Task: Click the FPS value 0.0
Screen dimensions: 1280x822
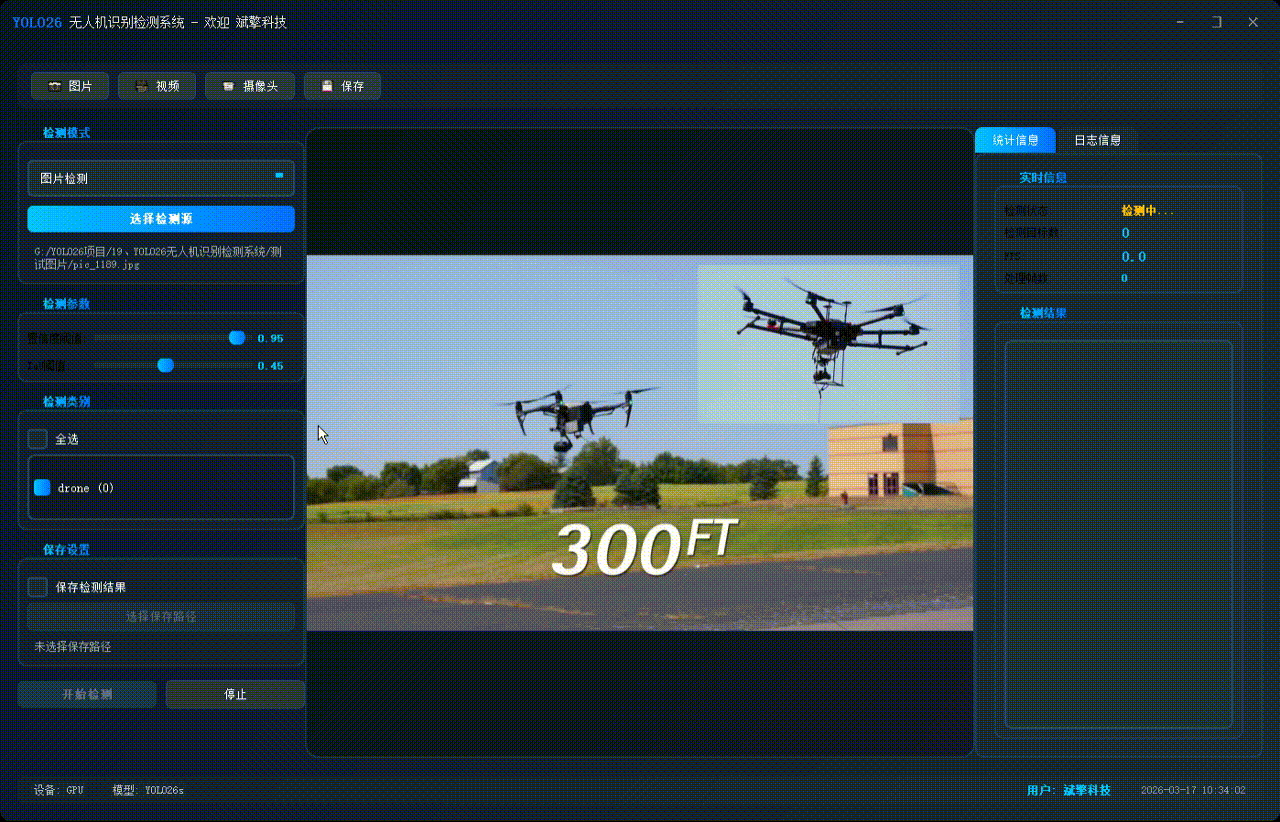Action: 1134,257
